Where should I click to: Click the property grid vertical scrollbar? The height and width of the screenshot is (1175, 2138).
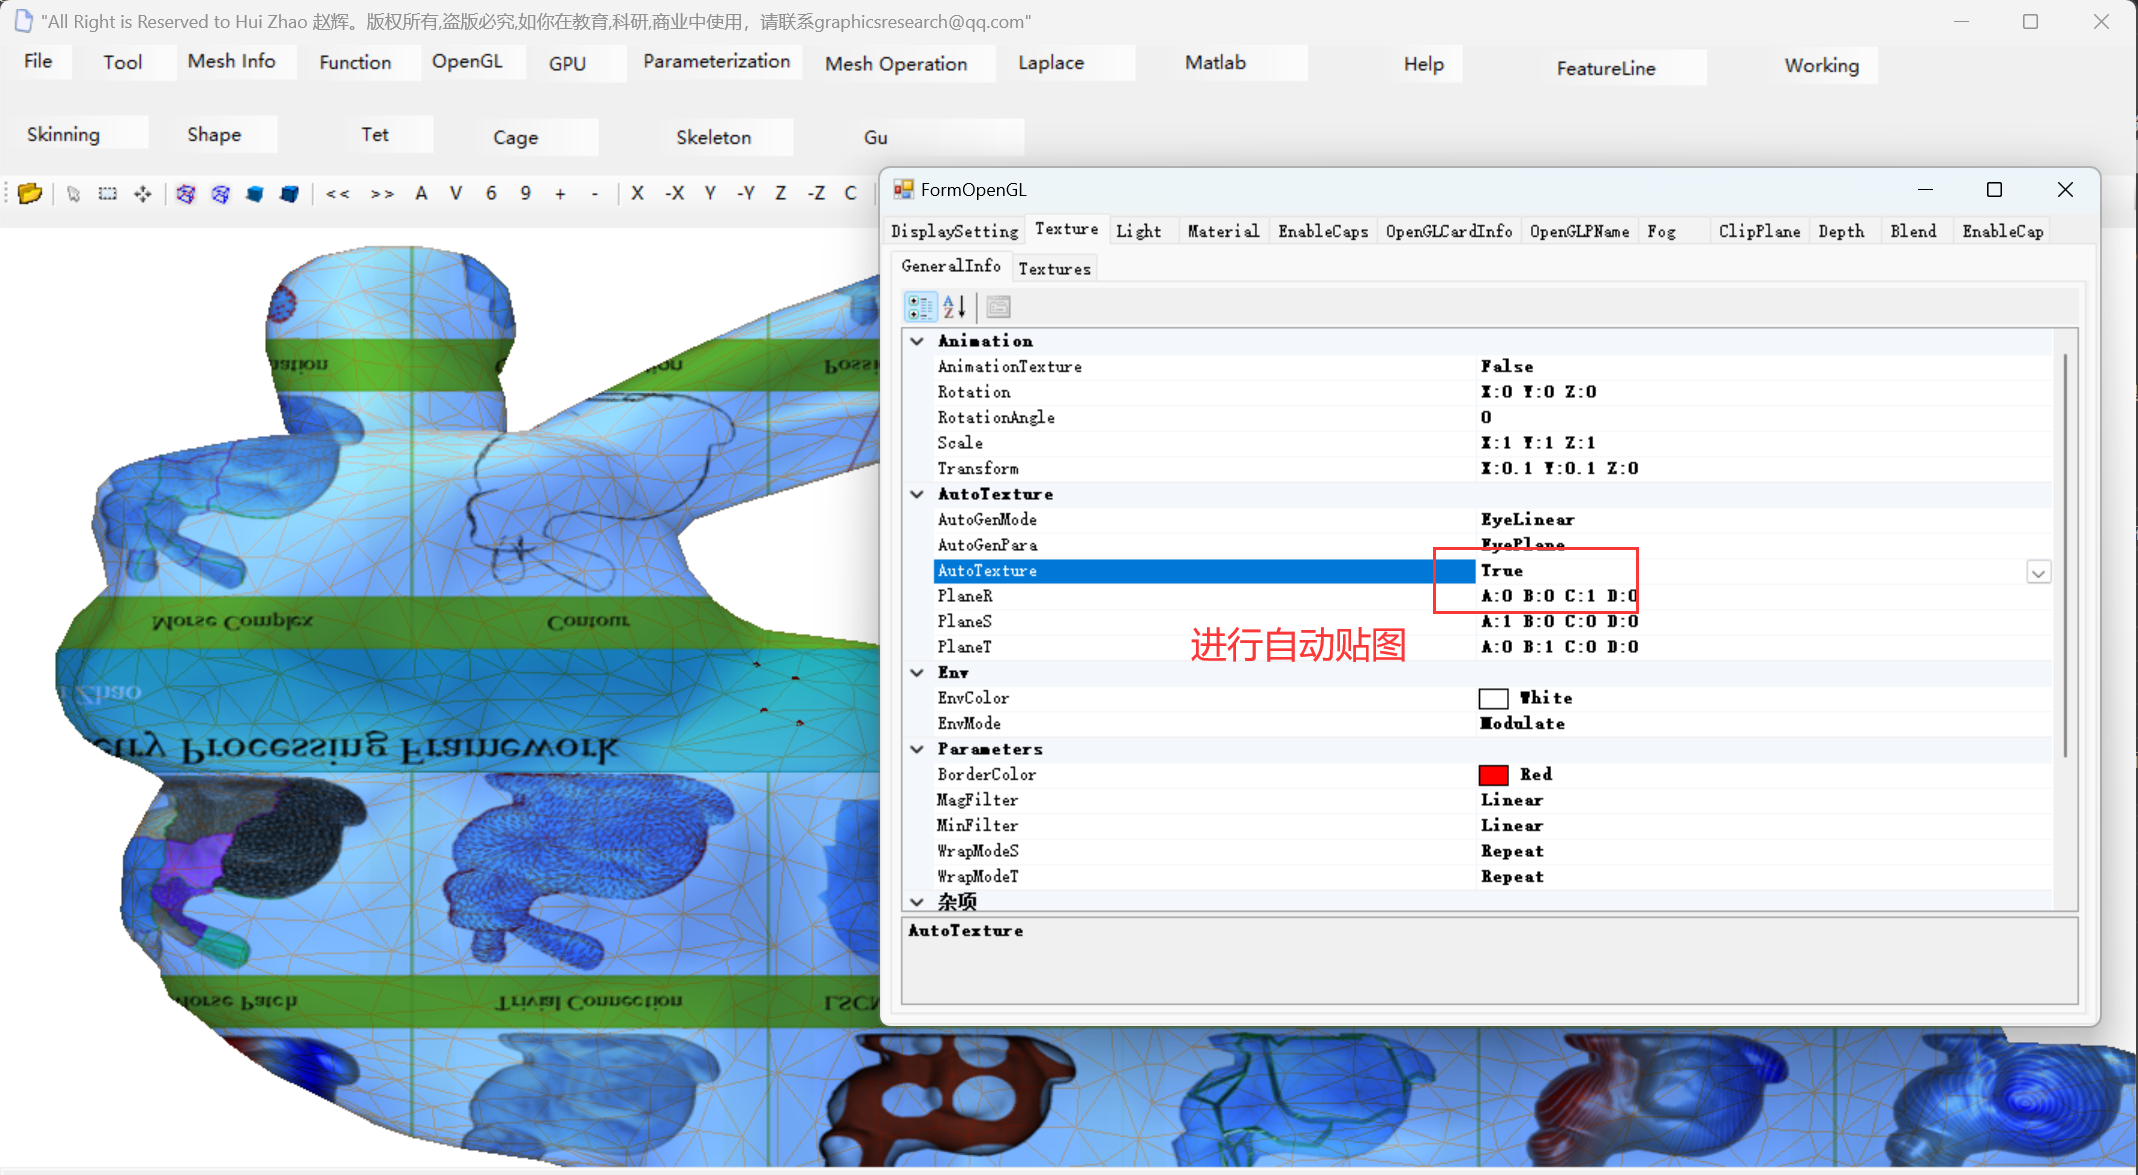2064,555
